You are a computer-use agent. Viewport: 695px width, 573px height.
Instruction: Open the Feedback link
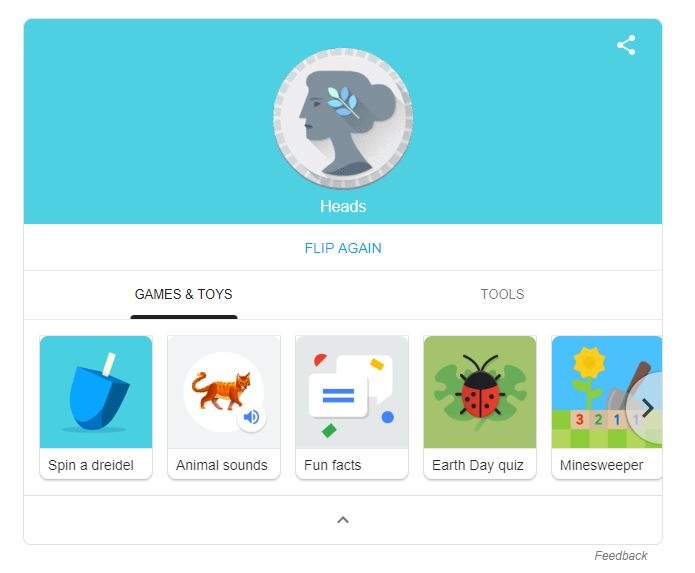click(621, 556)
